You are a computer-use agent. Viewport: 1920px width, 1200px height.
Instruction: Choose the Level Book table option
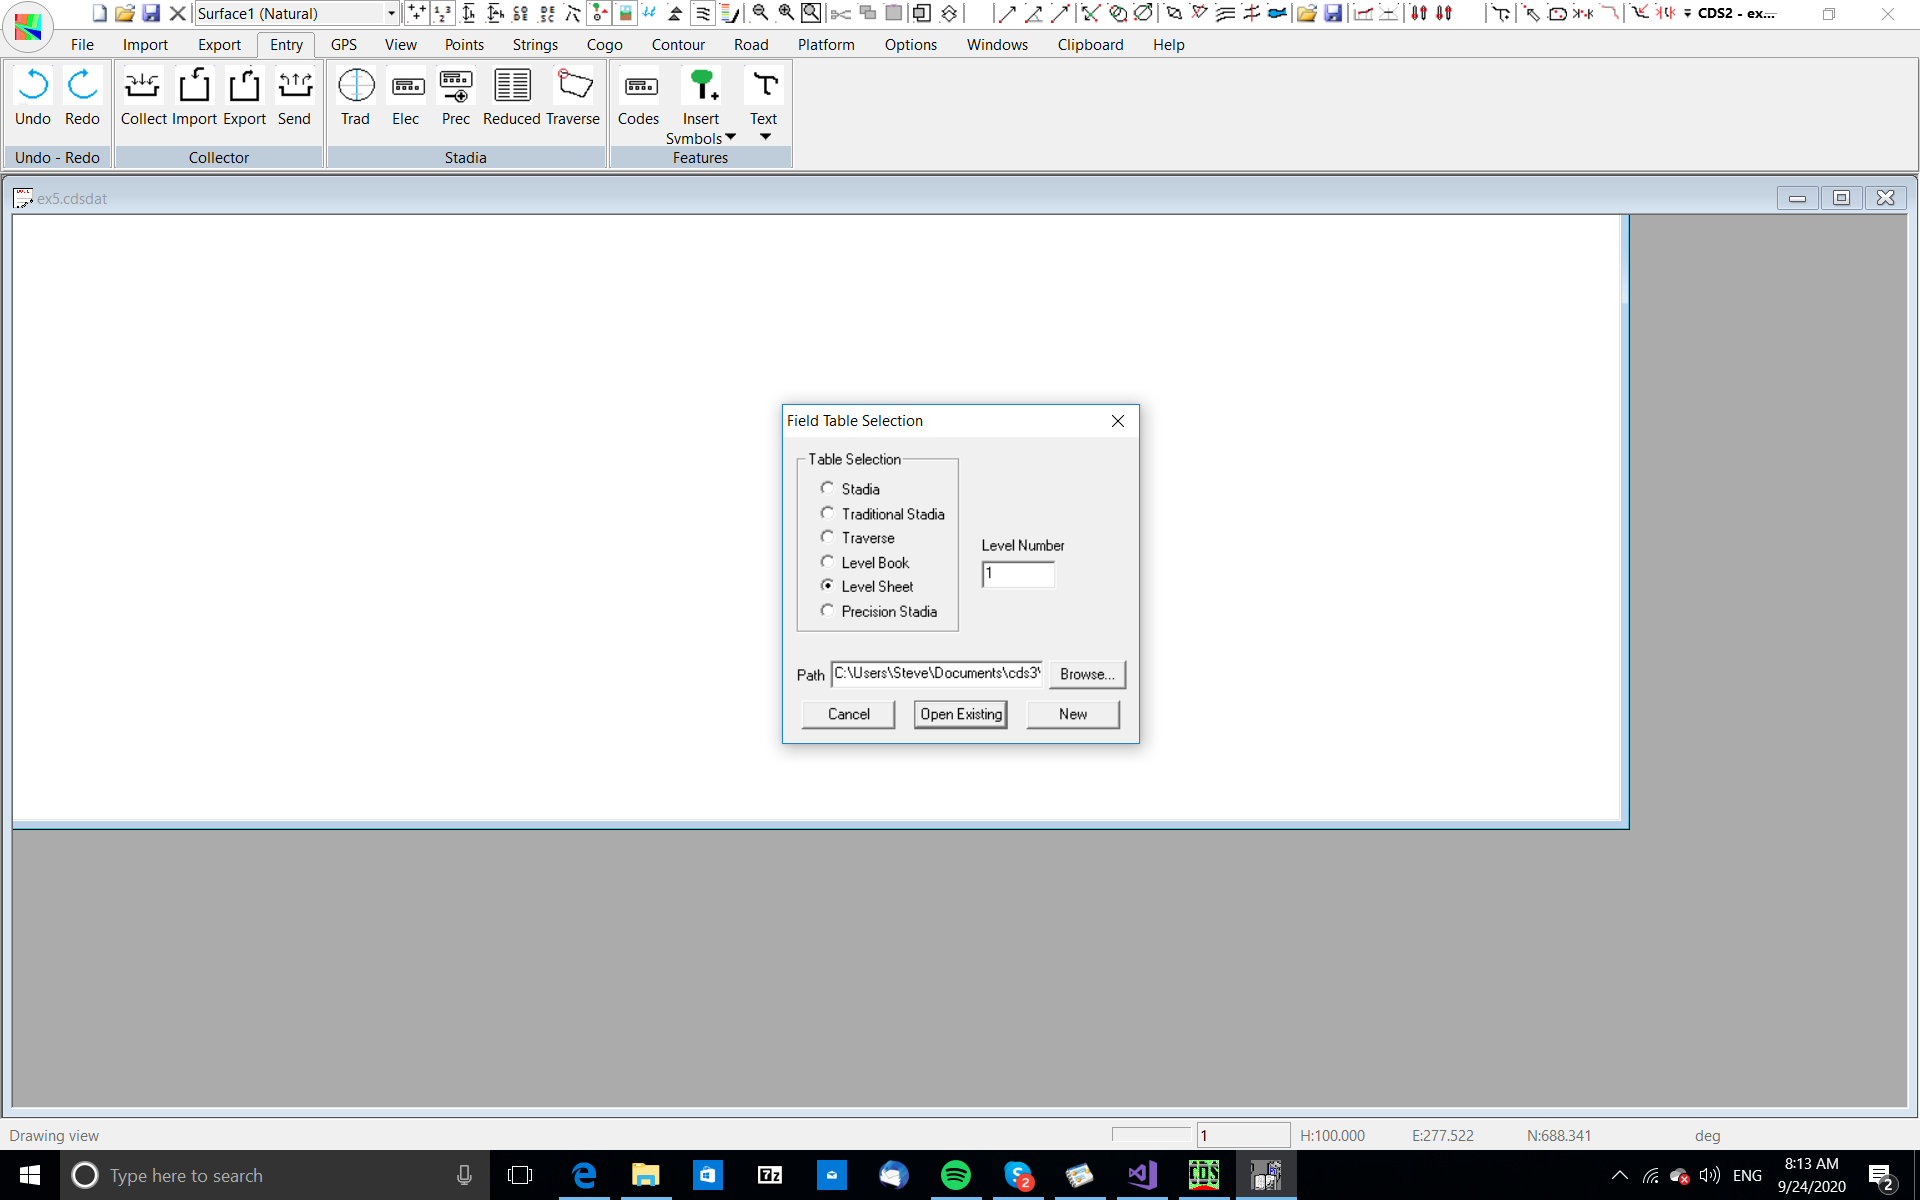[827, 562]
